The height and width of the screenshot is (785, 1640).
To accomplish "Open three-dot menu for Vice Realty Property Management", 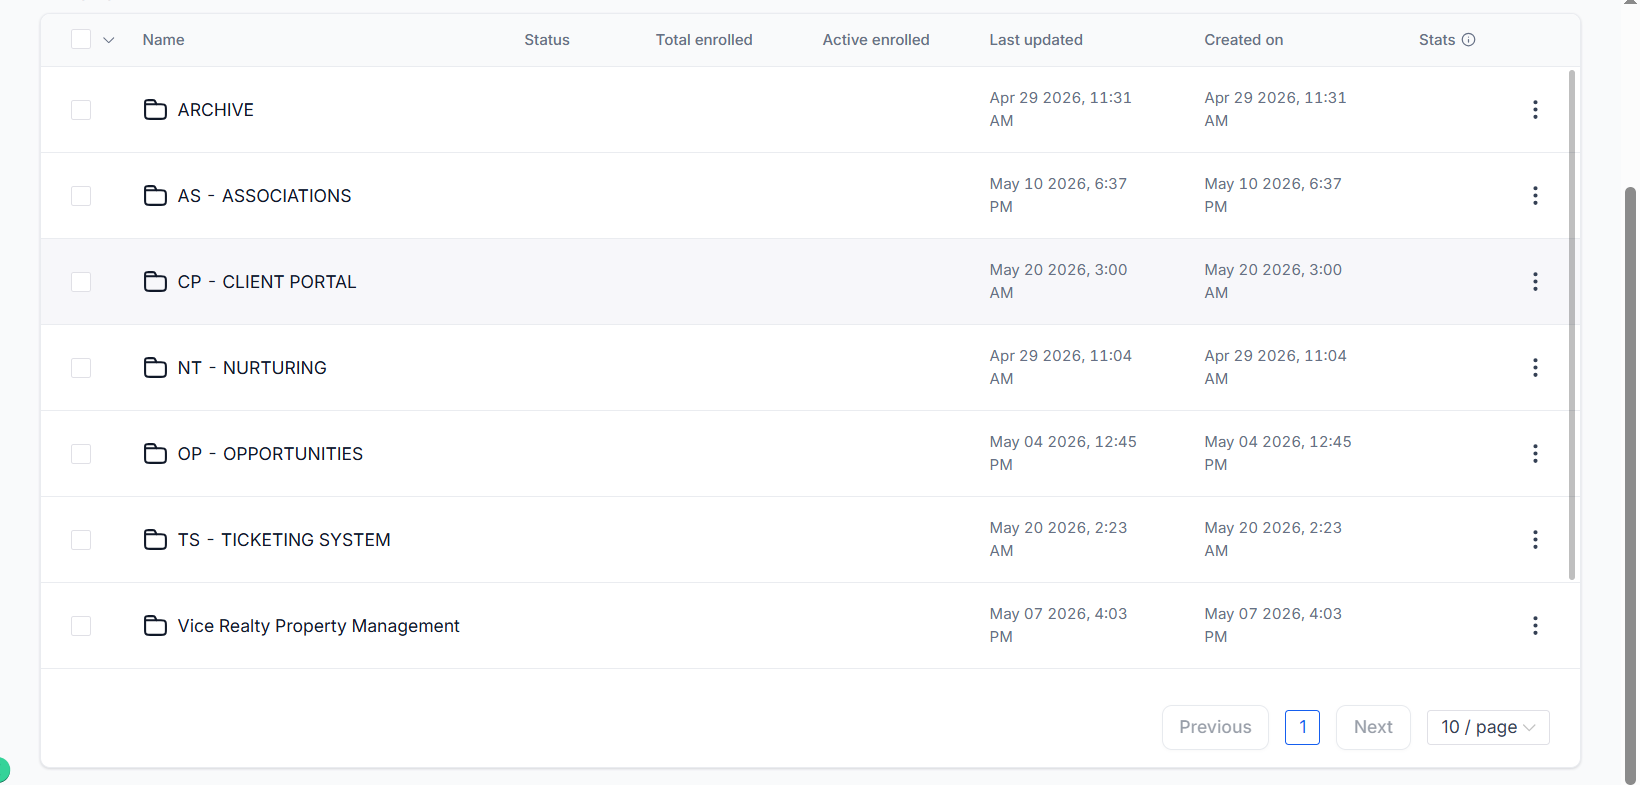I will 1535,626.
